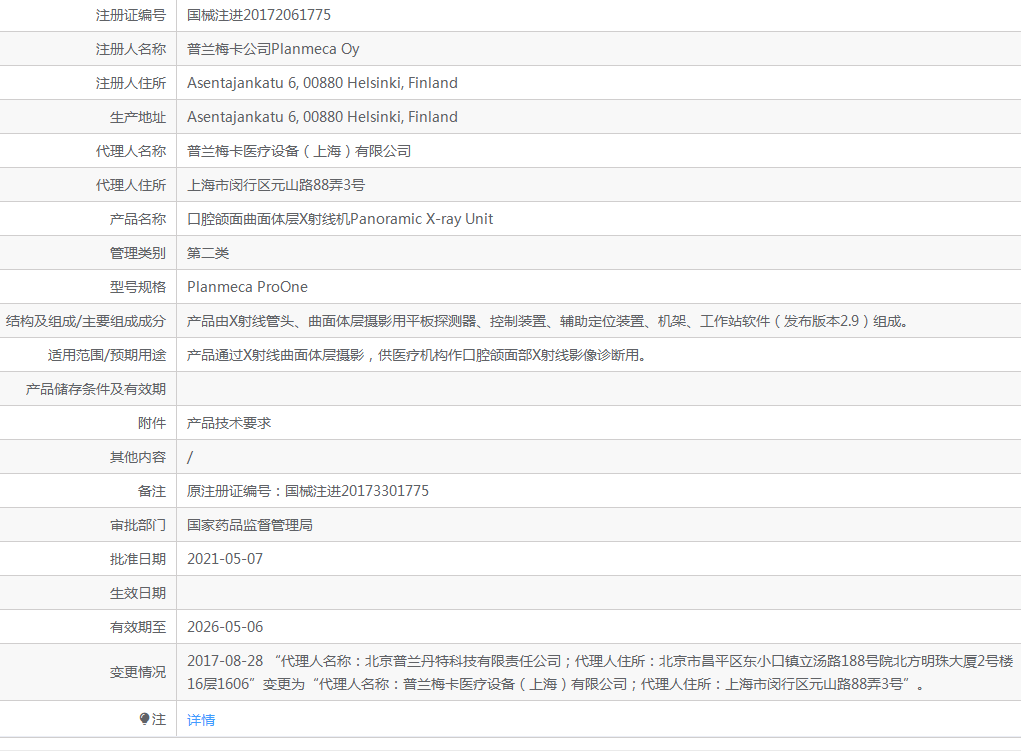Click the 型号规格 label
The image size is (1021, 751).
pos(138,287)
